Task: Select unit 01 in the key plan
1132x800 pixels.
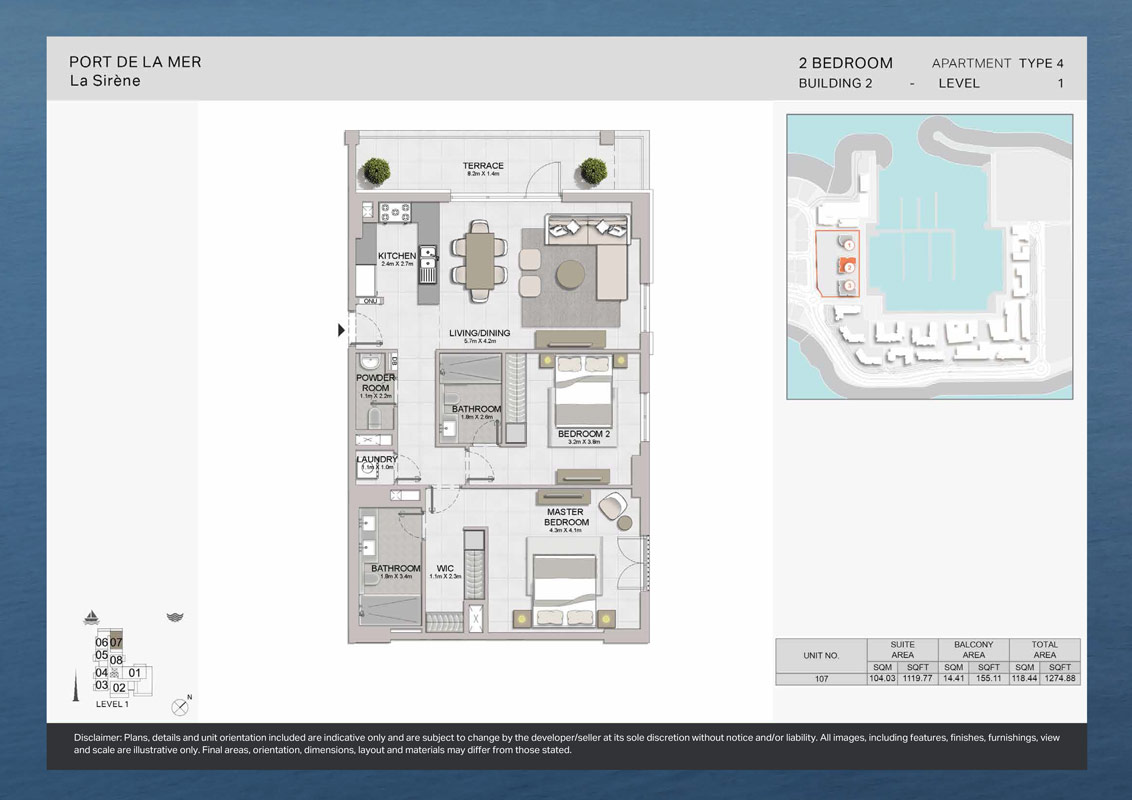Action: point(135,673)
